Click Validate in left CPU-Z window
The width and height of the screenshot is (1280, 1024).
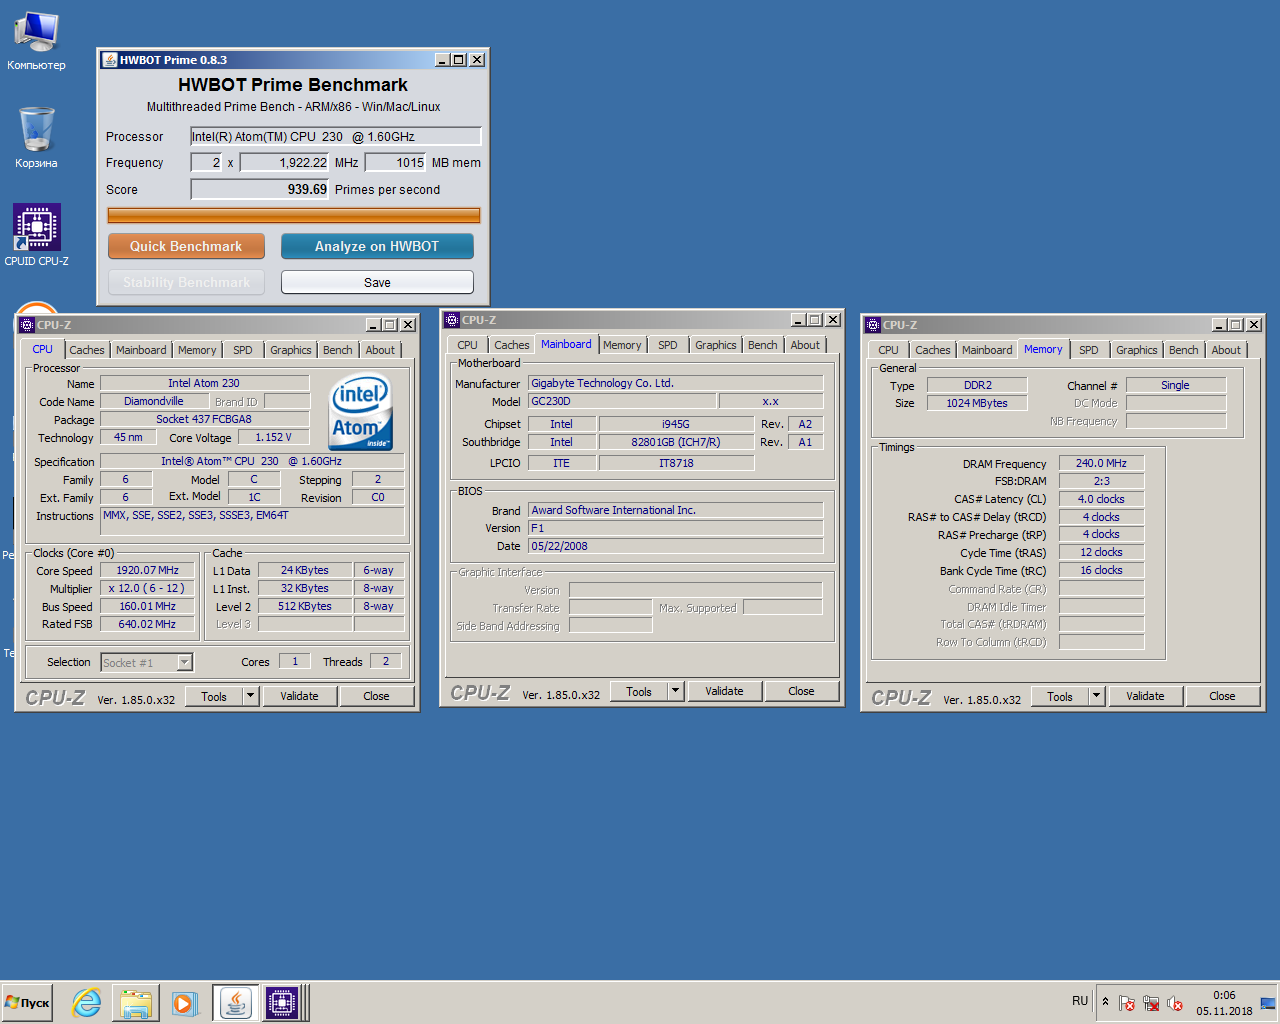pyautogui.click(x=299, y=696)
